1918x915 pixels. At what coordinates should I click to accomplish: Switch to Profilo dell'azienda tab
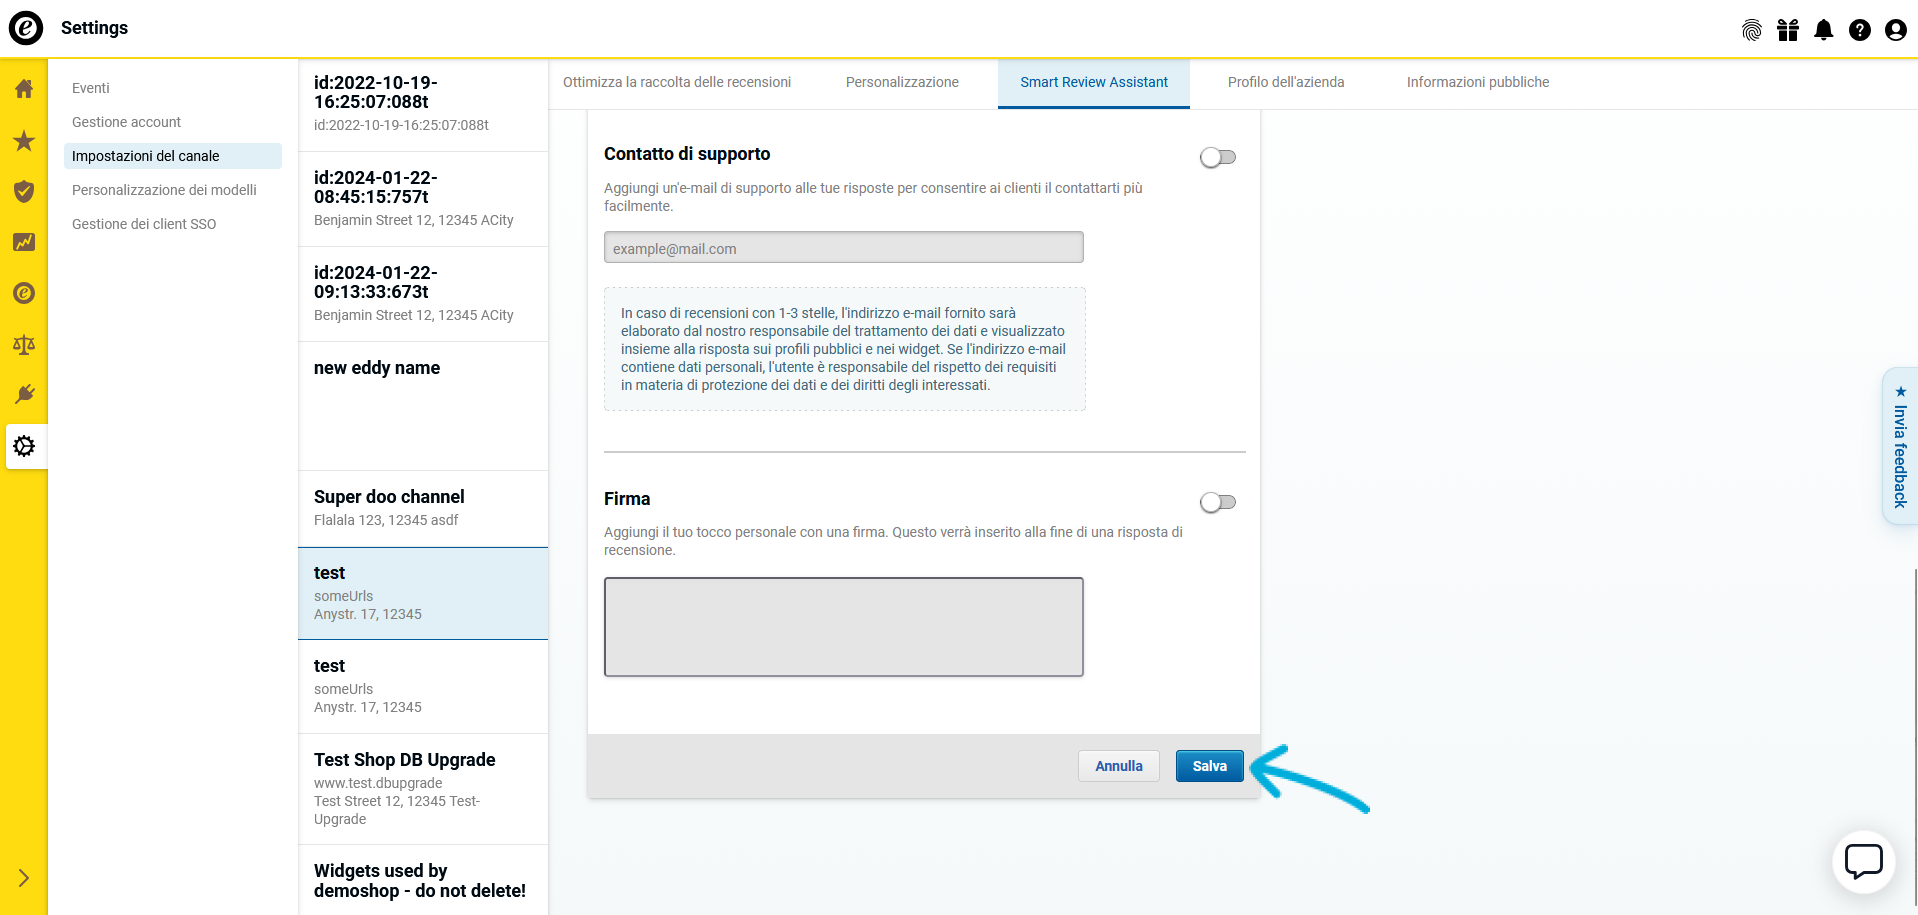tap(1285, 82)
